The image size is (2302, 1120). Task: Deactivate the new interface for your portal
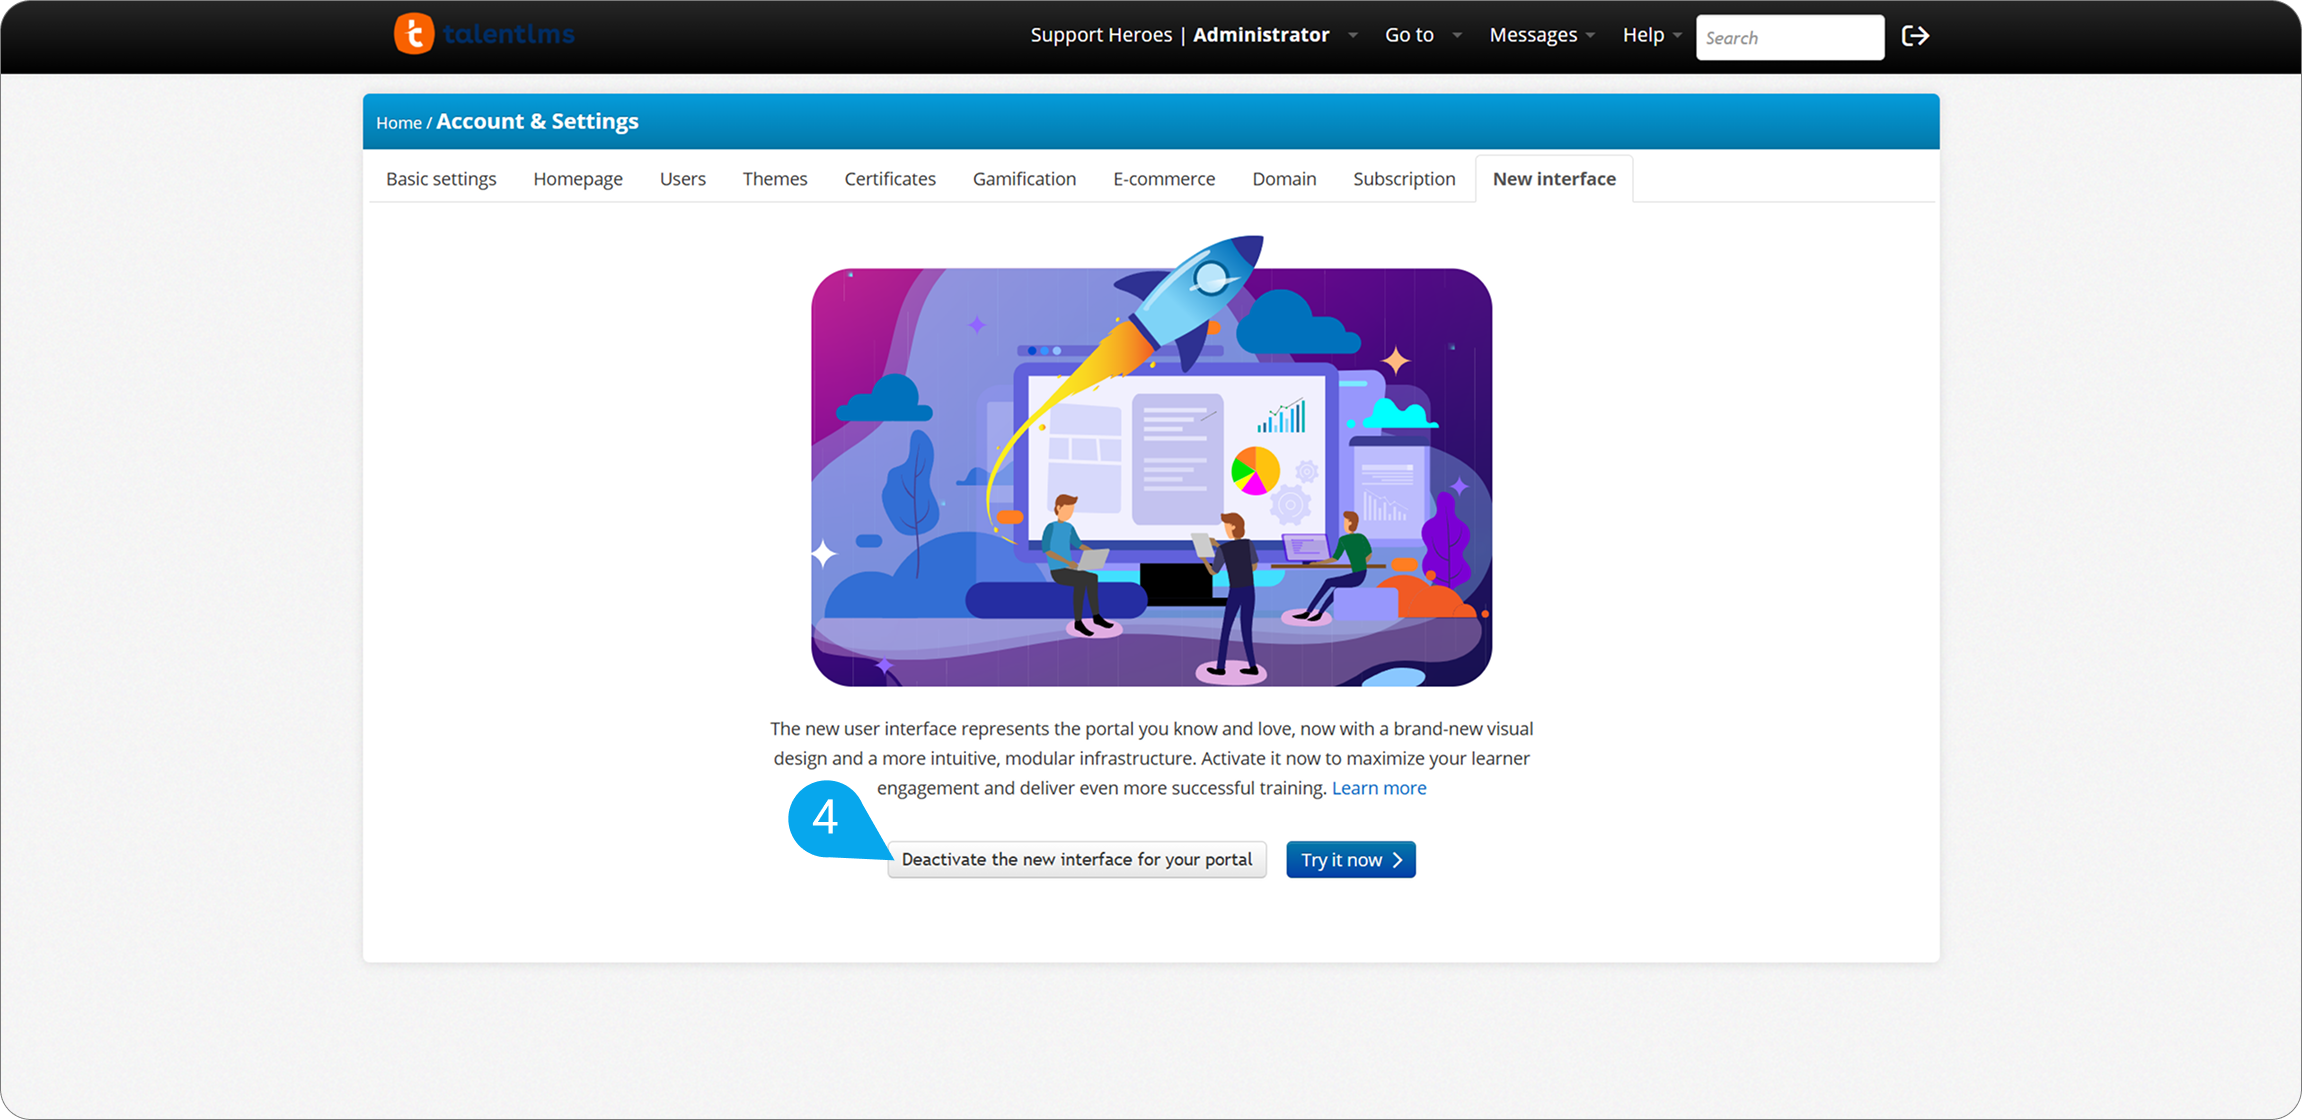[x=1076, y=860]
